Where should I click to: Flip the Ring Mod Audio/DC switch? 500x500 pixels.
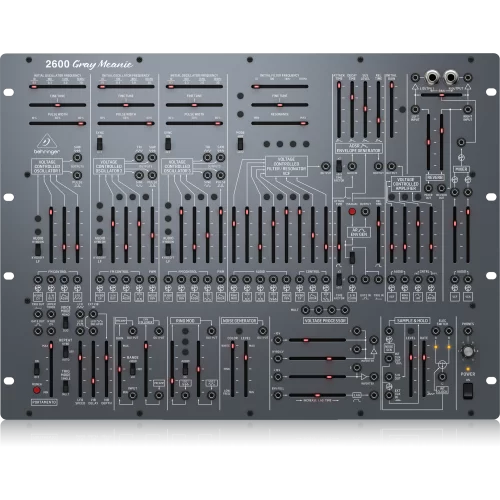pyautogui.click(x=185, y=369)
